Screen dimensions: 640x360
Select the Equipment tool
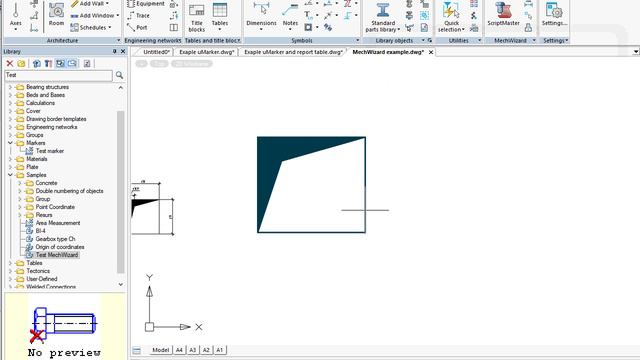pyautogui.click(x=146, y=4)
